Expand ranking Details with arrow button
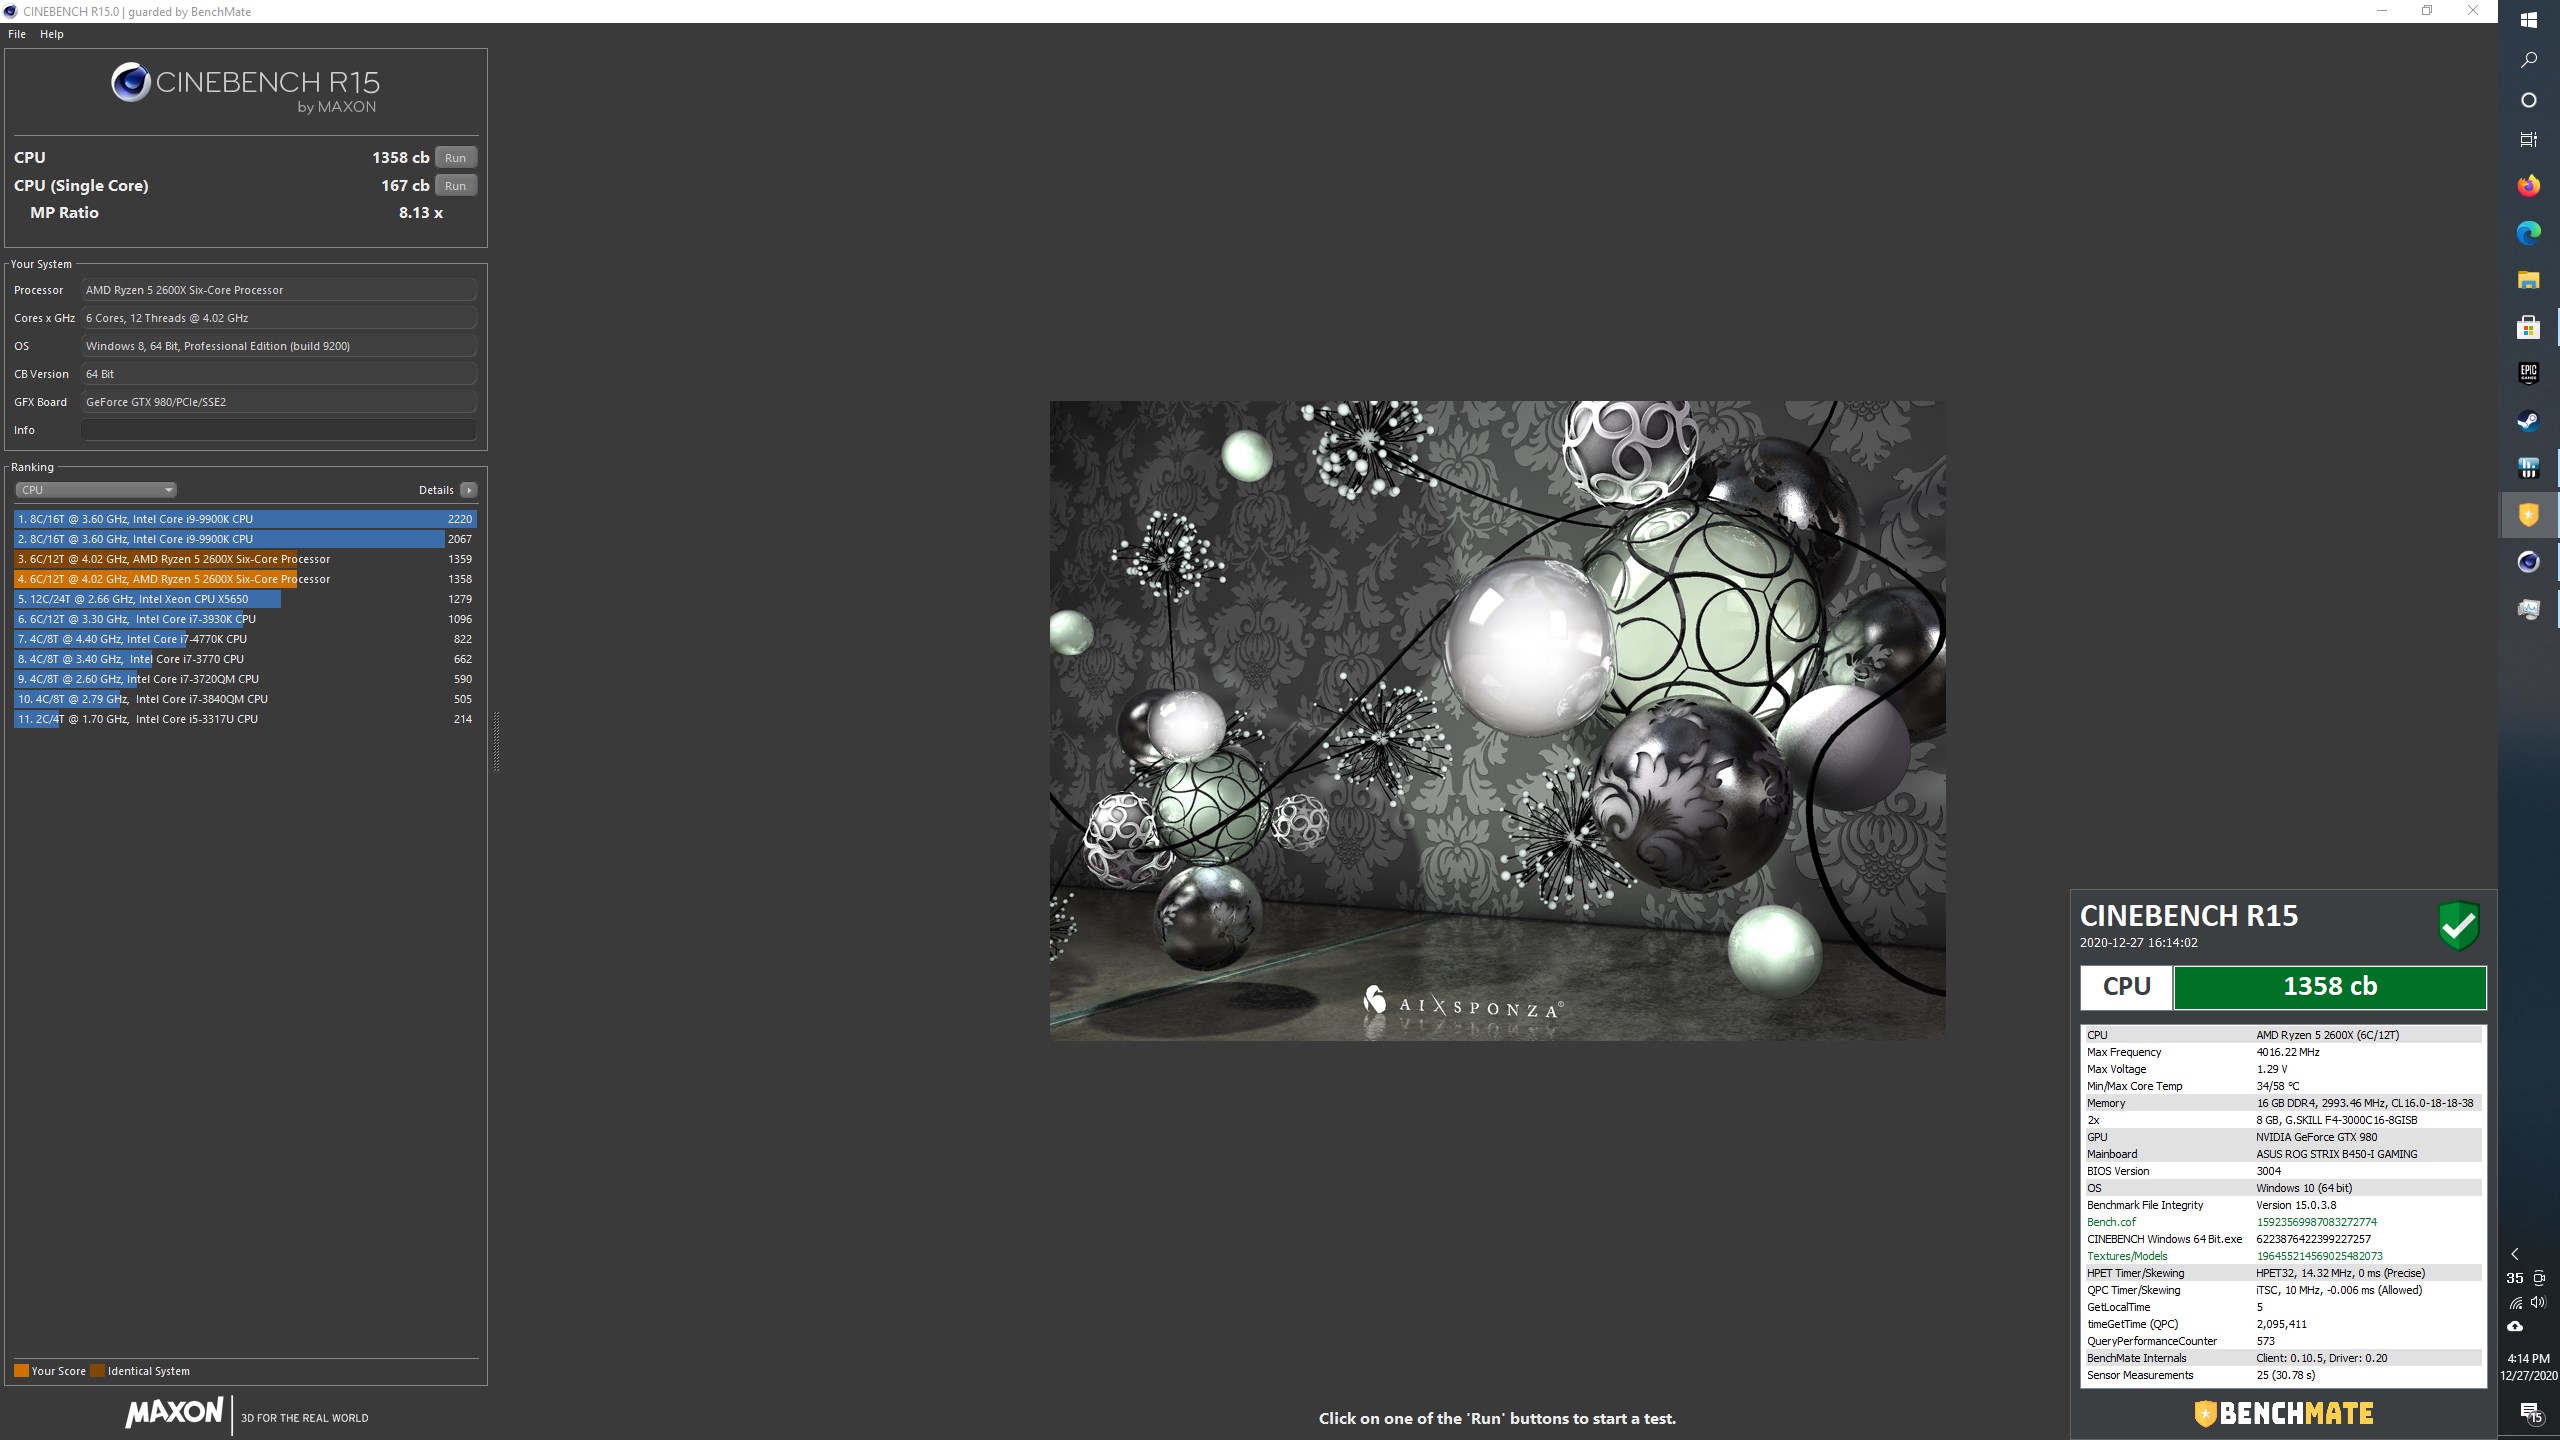2560x1440 pixels. pyautogui.click(x=468, y=490)
